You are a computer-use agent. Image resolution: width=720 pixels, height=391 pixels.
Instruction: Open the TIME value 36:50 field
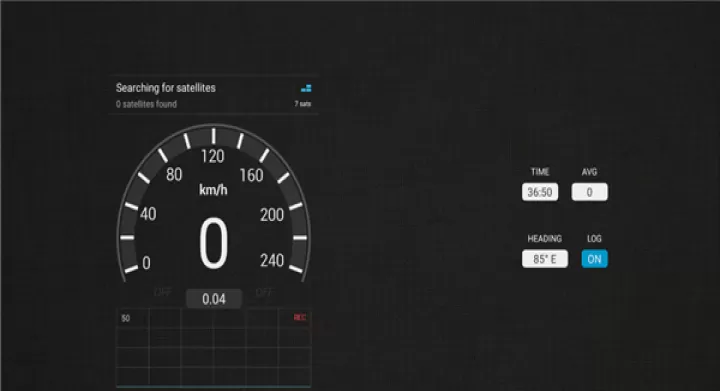click(x=540, y=192)
